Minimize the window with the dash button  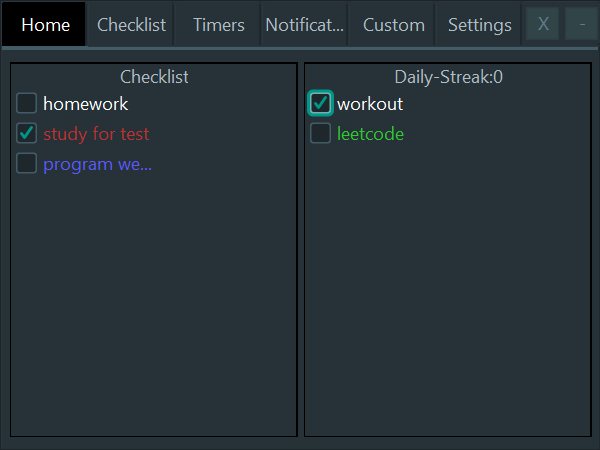[582, 24]
